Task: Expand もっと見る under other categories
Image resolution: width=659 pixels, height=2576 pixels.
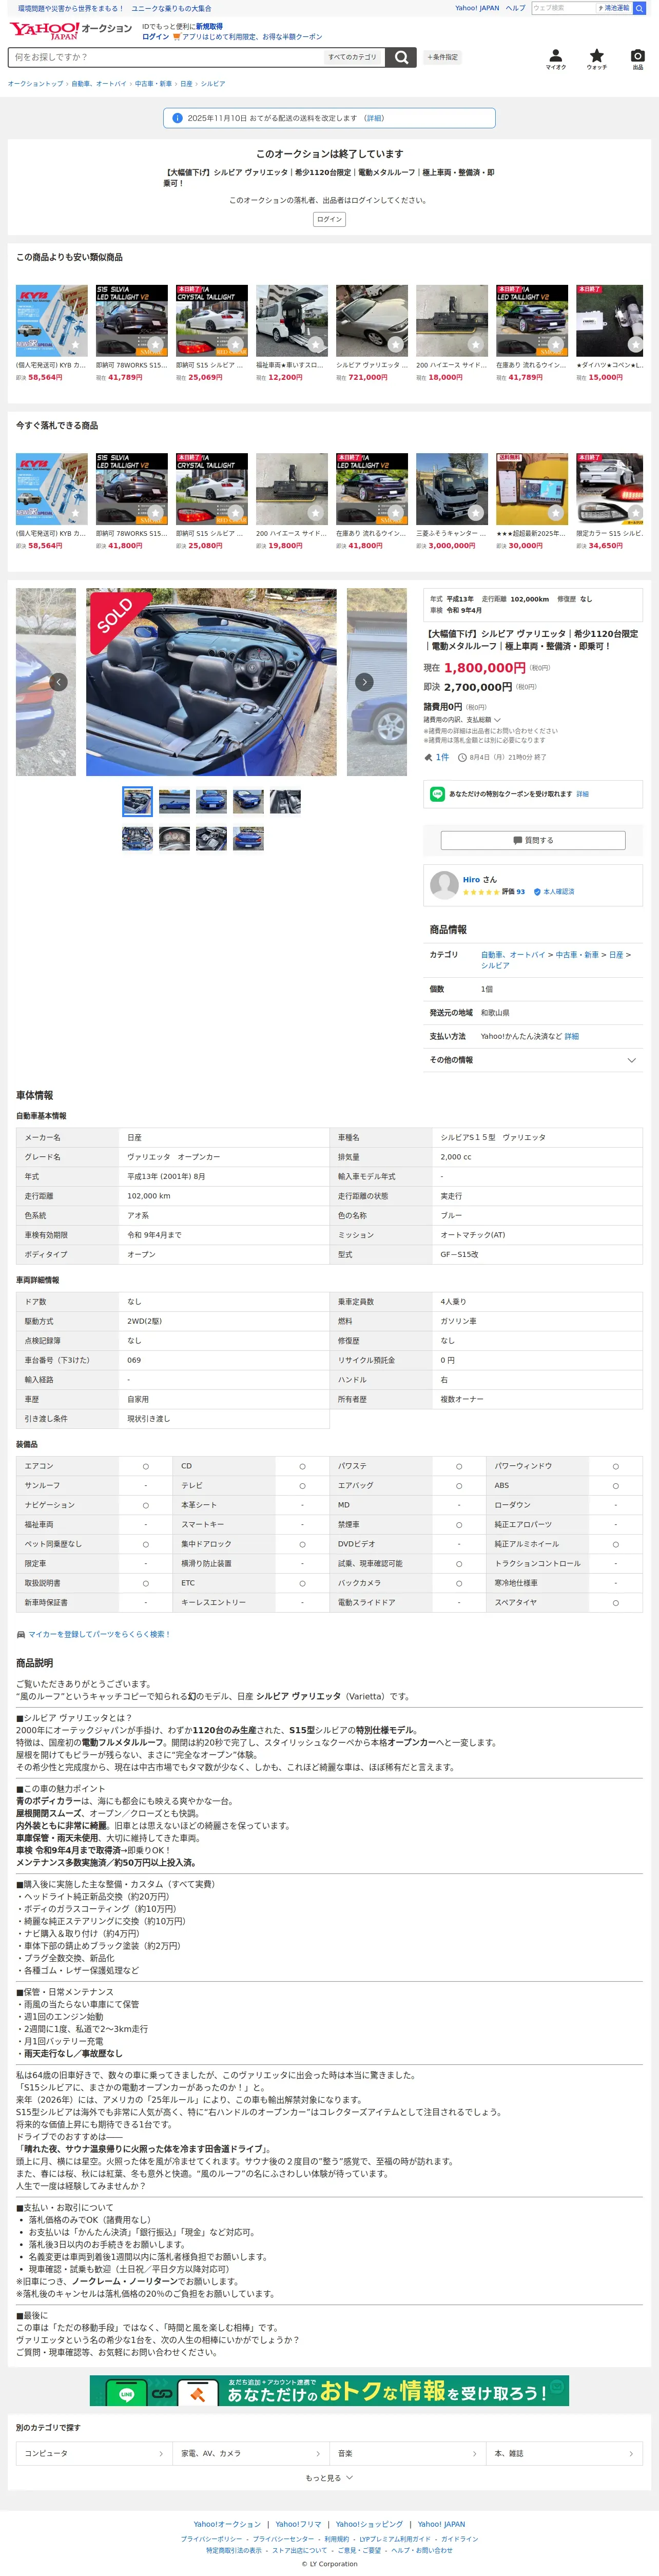Action: [x=329, y=2478]
